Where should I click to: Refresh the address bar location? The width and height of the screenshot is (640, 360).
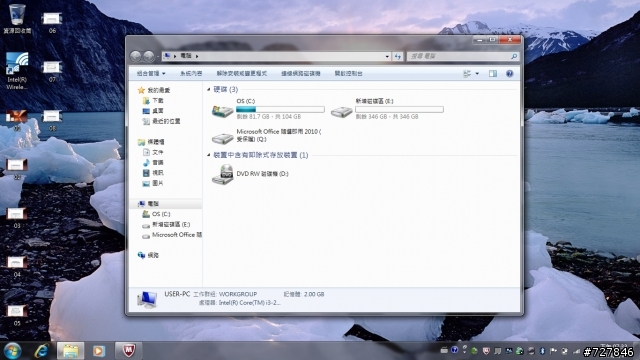coord(398,56)
